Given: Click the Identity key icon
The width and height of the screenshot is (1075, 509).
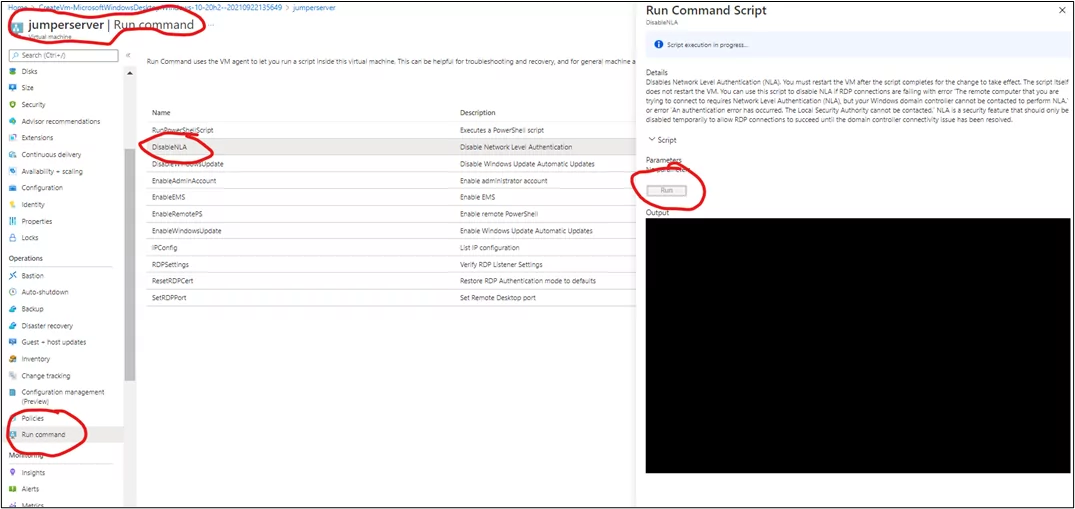Looking at the screenshot, I should [x=12, y=204].
